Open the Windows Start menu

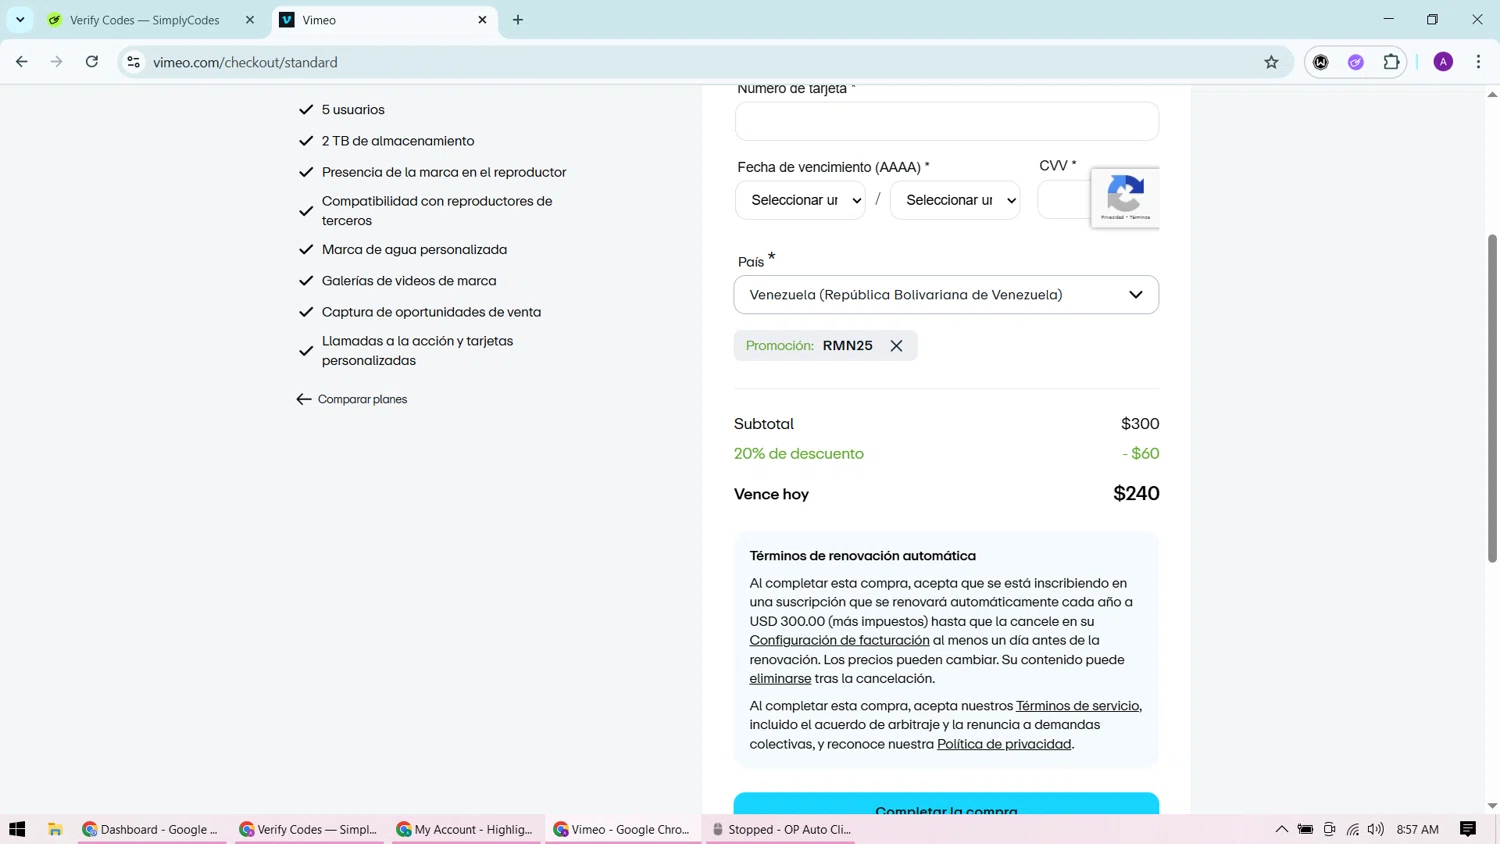[17, 829]
